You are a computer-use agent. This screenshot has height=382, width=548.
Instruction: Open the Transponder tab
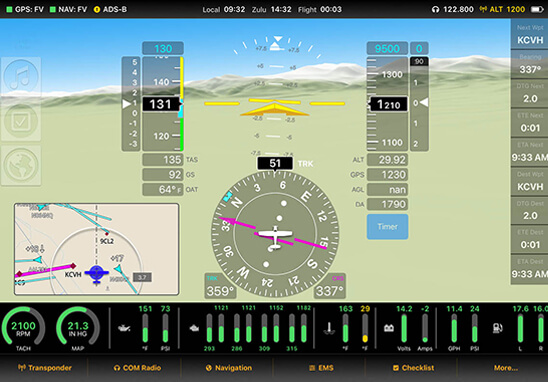45,368
